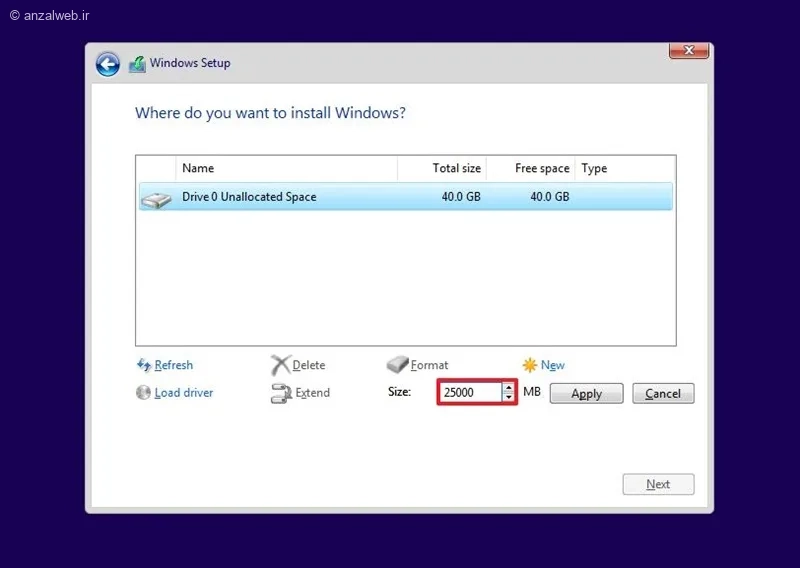Increase the size with the up spinner arrow
Viewport: 800px width, 568px height.
click(508, 387)
